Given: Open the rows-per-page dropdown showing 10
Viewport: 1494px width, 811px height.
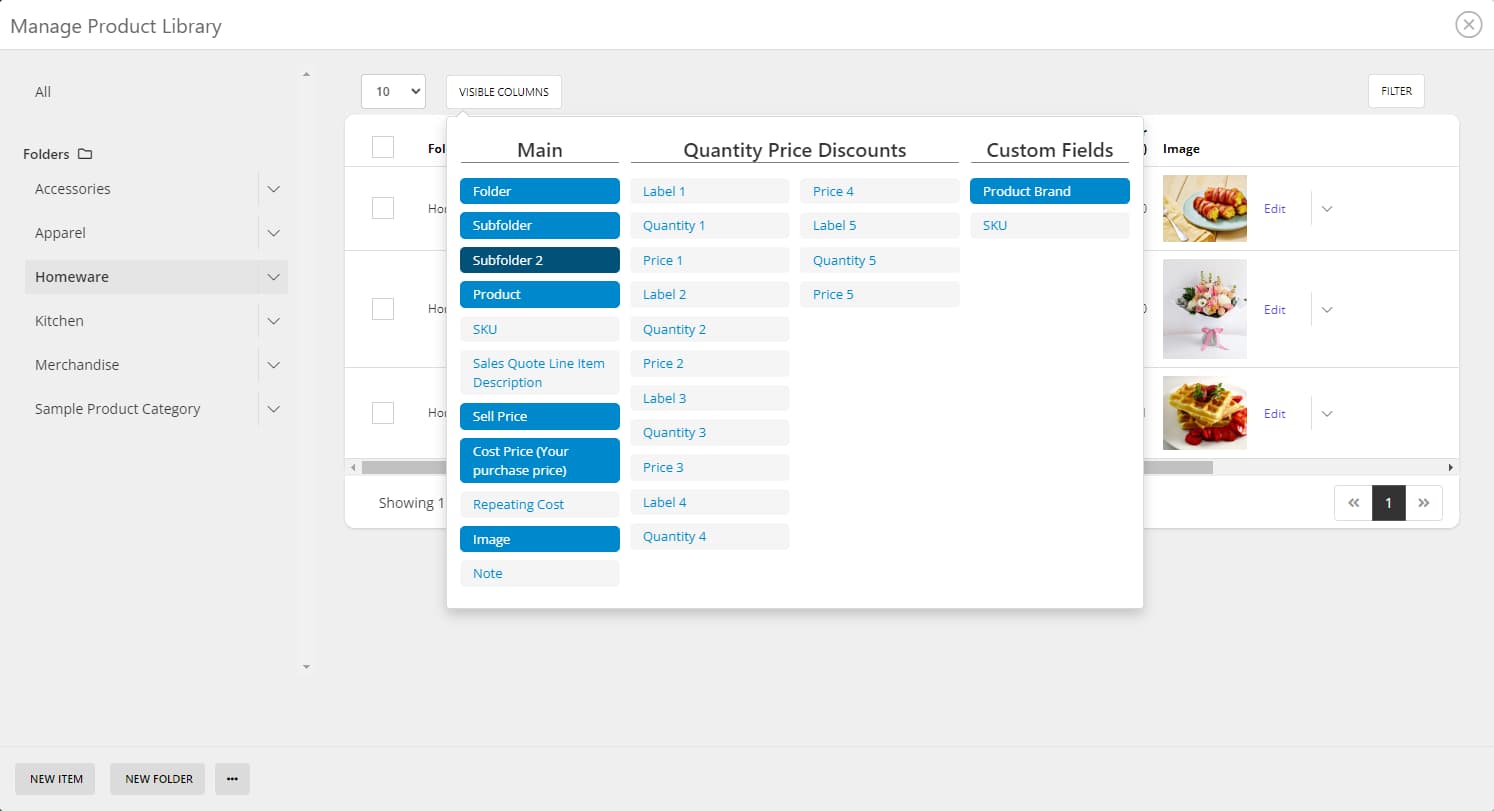Looking at the screenshot, I should pos(393,91).
